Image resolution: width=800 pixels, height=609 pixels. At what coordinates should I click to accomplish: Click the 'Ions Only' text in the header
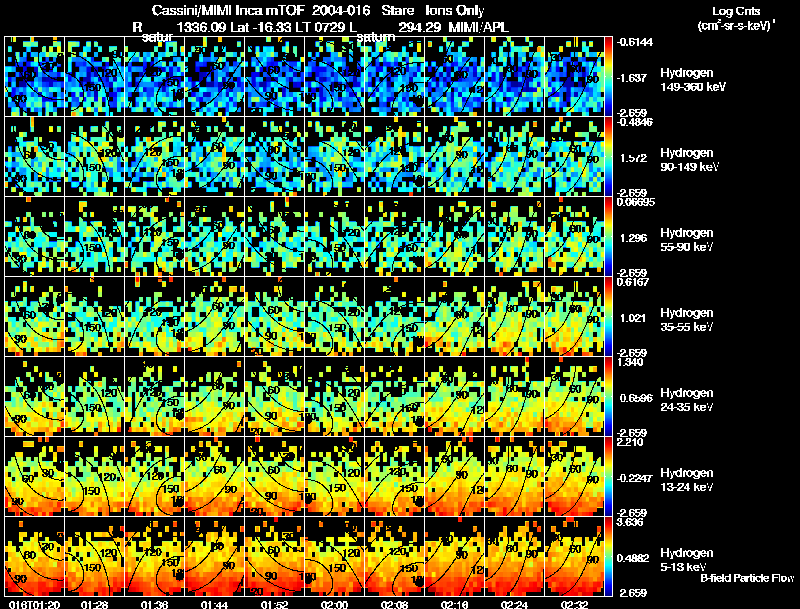coord(455,11)
